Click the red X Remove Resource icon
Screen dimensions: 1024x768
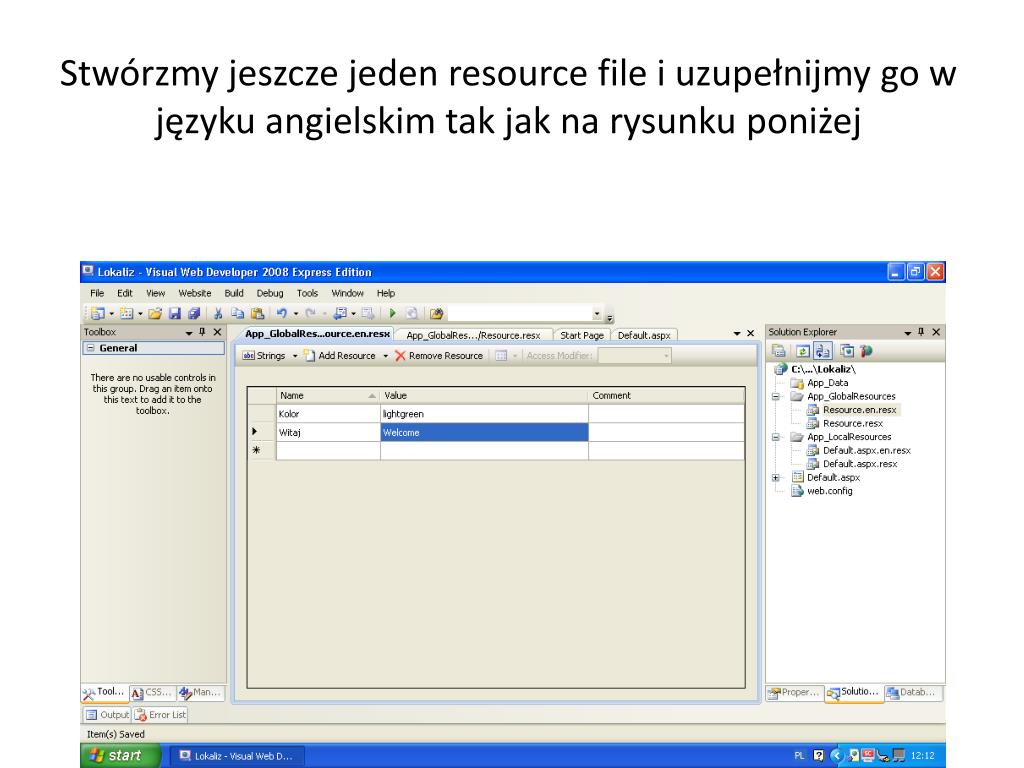(400, 355)
